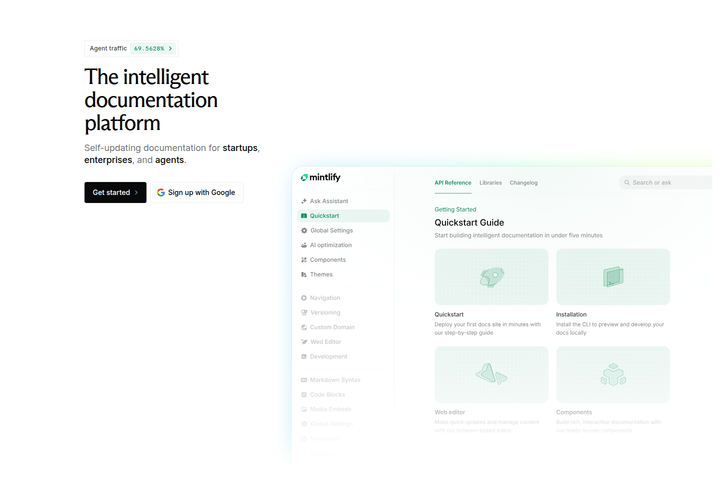Focus the Search or ask field
Viewport: 720px width, 487px height.
[x=666, y=182]
